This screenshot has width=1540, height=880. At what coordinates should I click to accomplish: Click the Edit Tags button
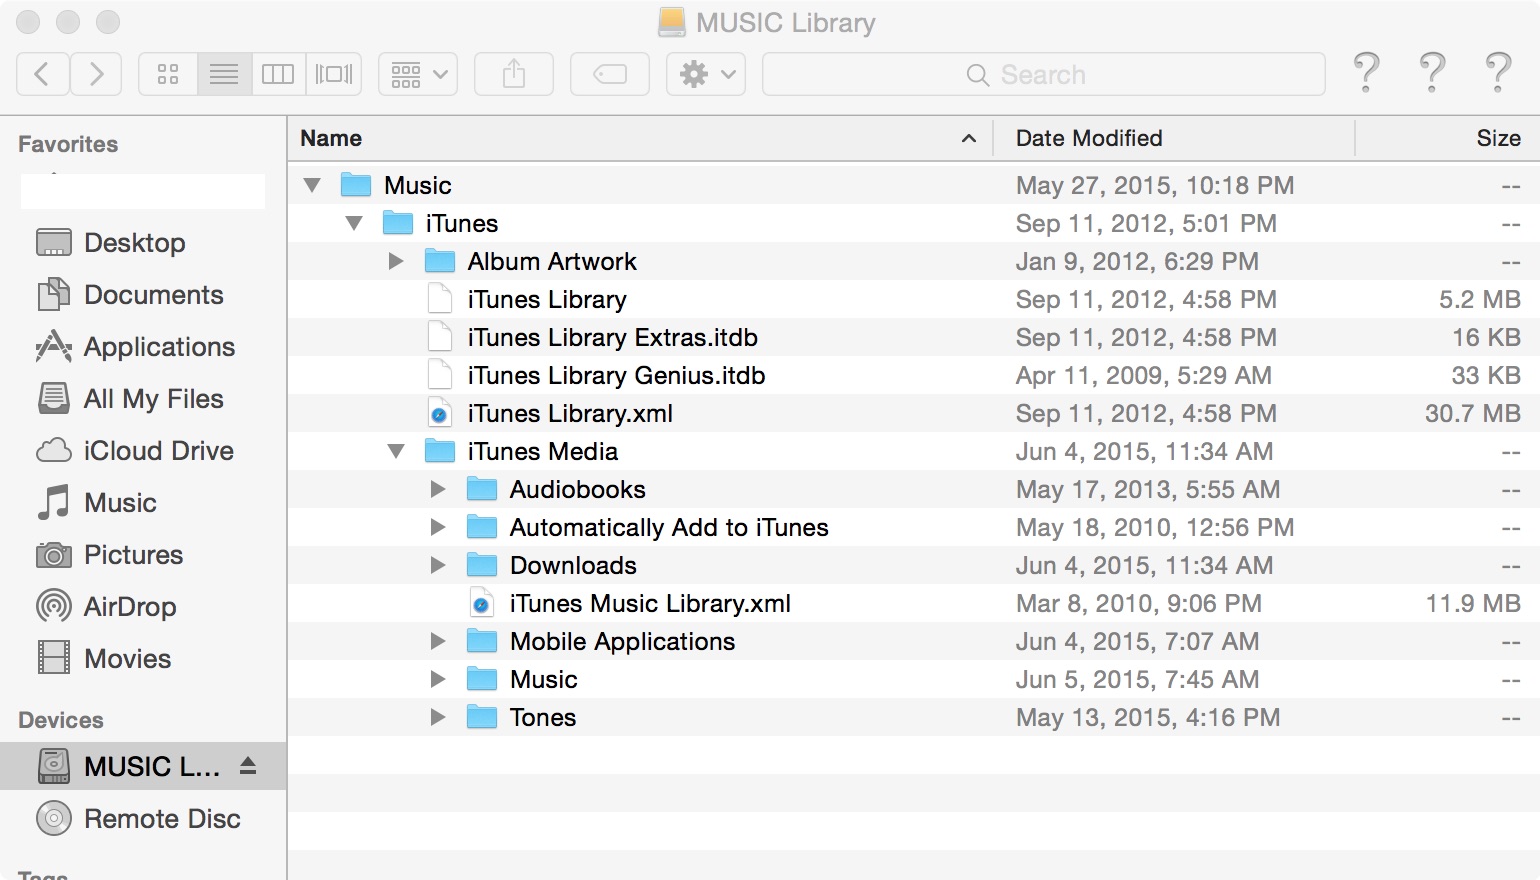[x=610, y=74]
